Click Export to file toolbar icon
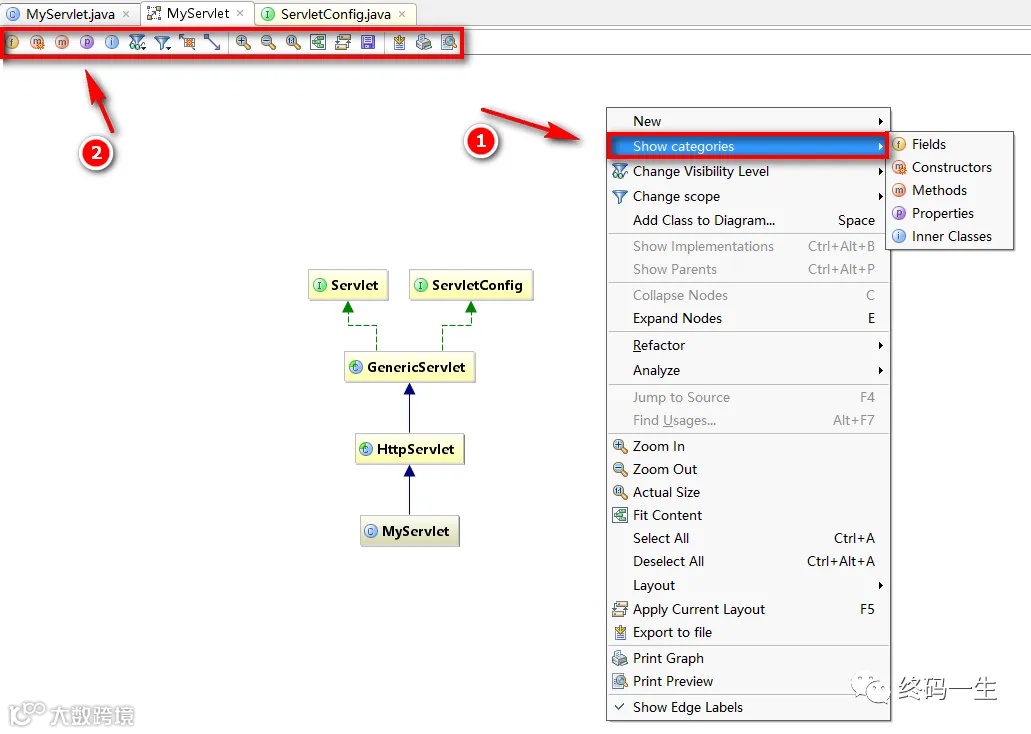The image size is (1031, 734). click(399, 43)
